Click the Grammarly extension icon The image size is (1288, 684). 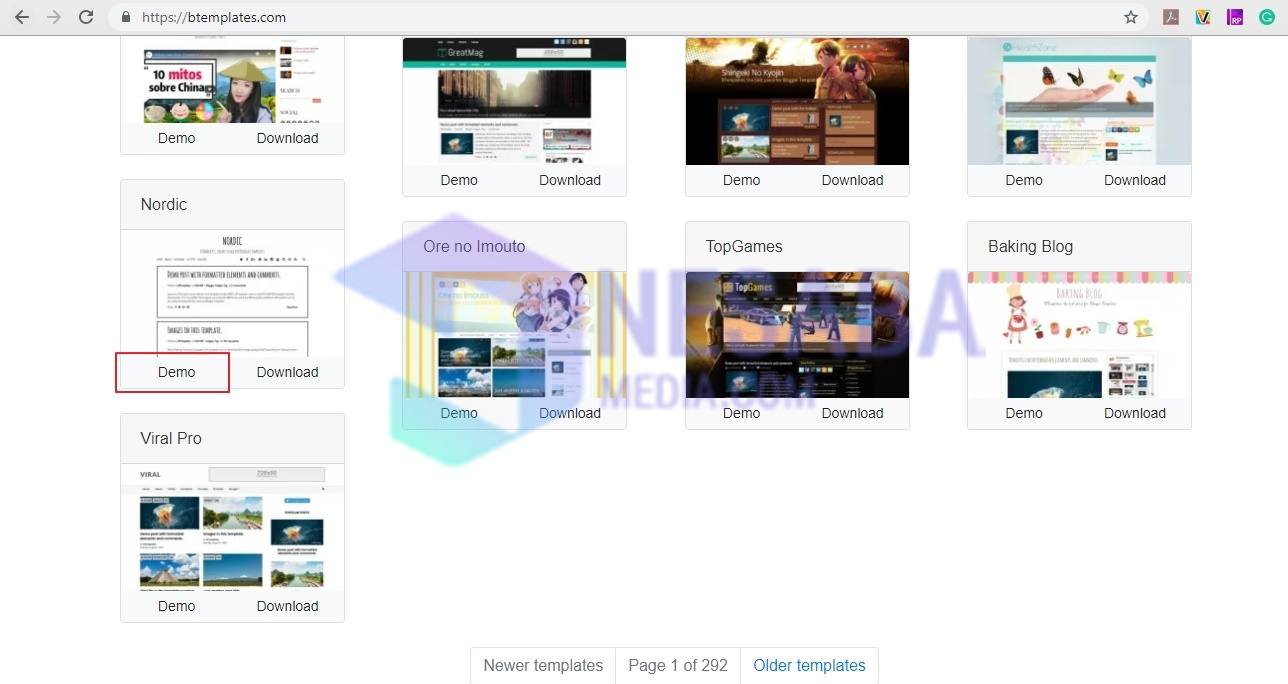(x=1267, y=17)
